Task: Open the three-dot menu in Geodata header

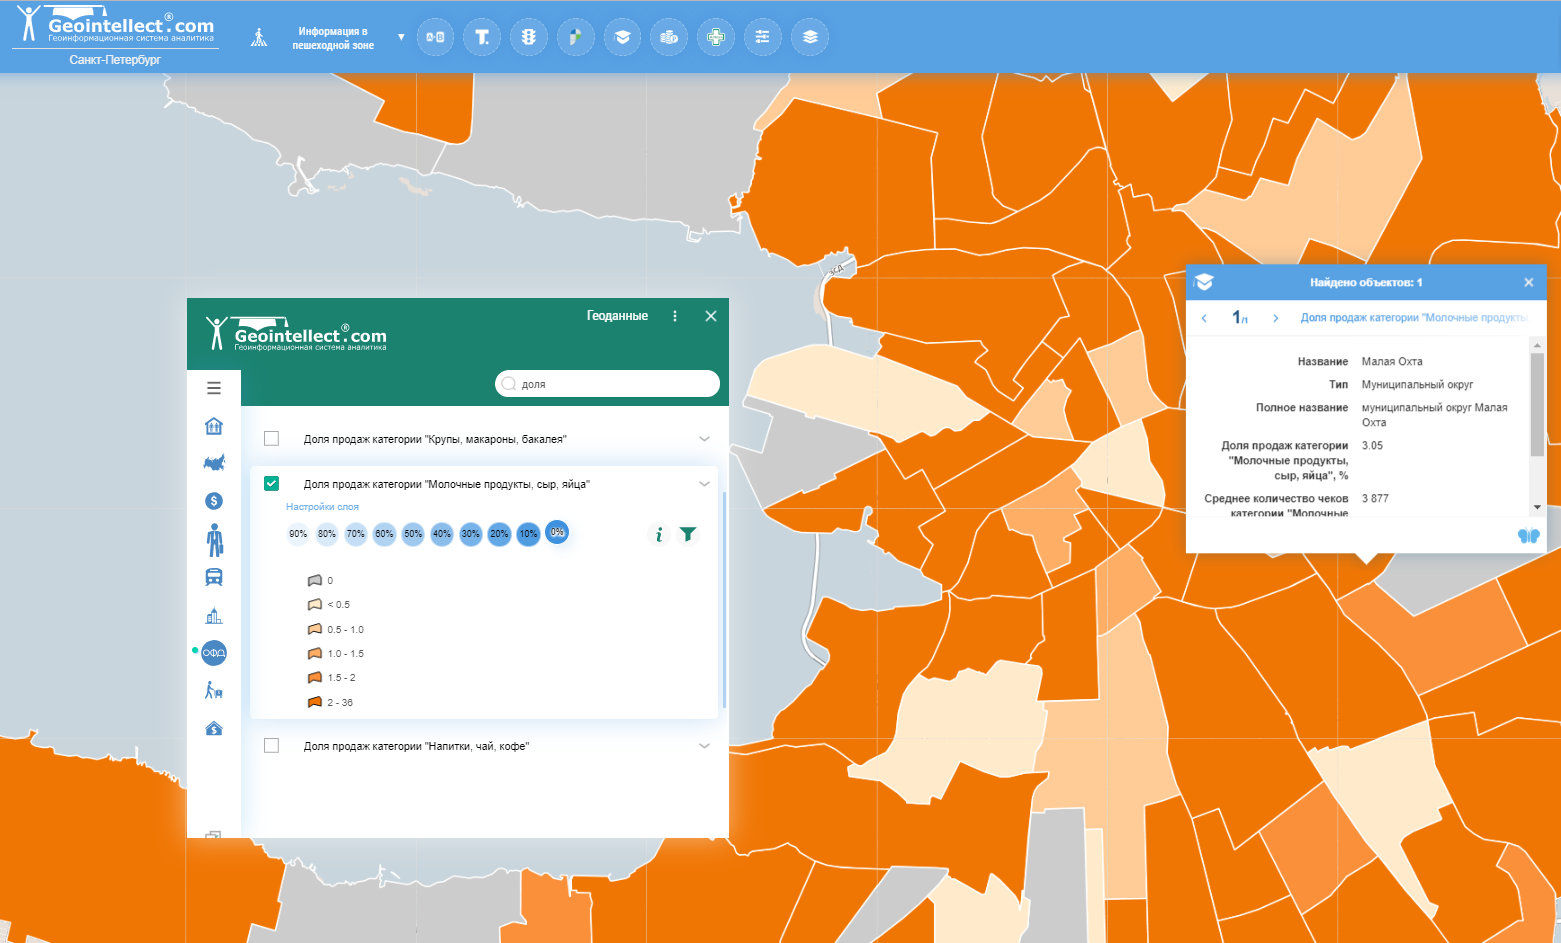Action: [x=675, y=316]
